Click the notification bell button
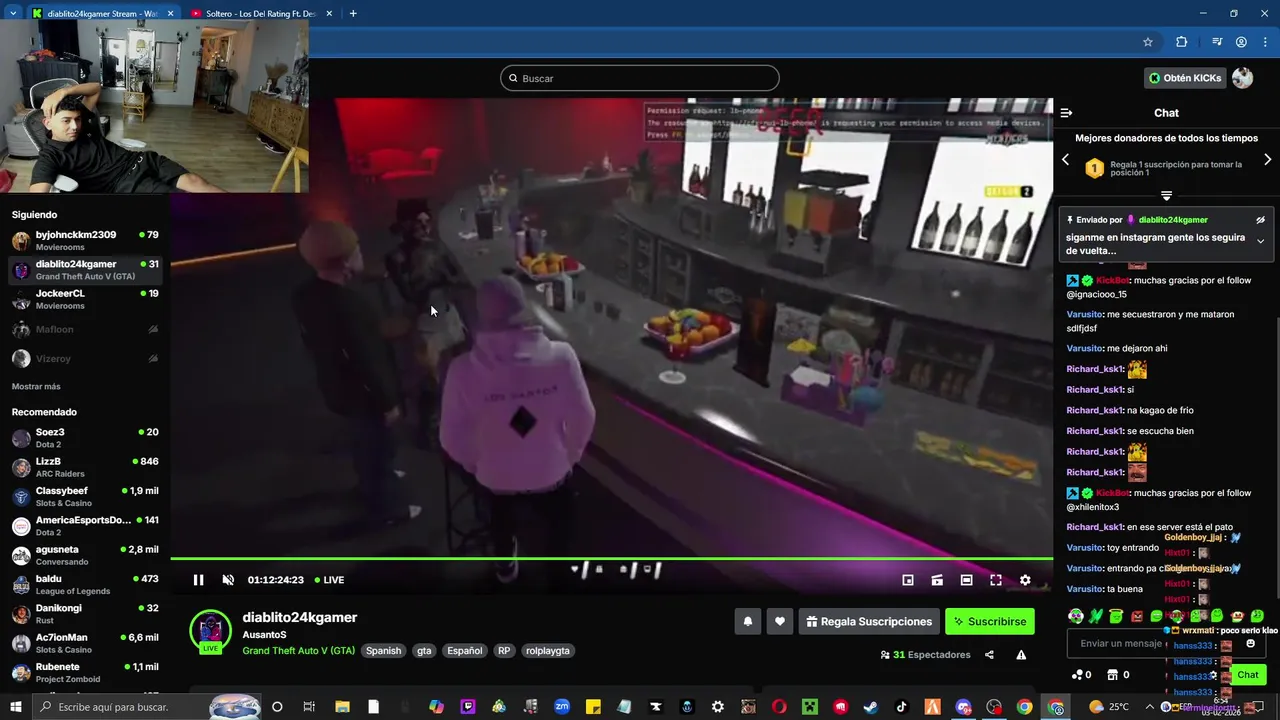This screenshot has width=1280, height=720. click(x=747, y=621)
